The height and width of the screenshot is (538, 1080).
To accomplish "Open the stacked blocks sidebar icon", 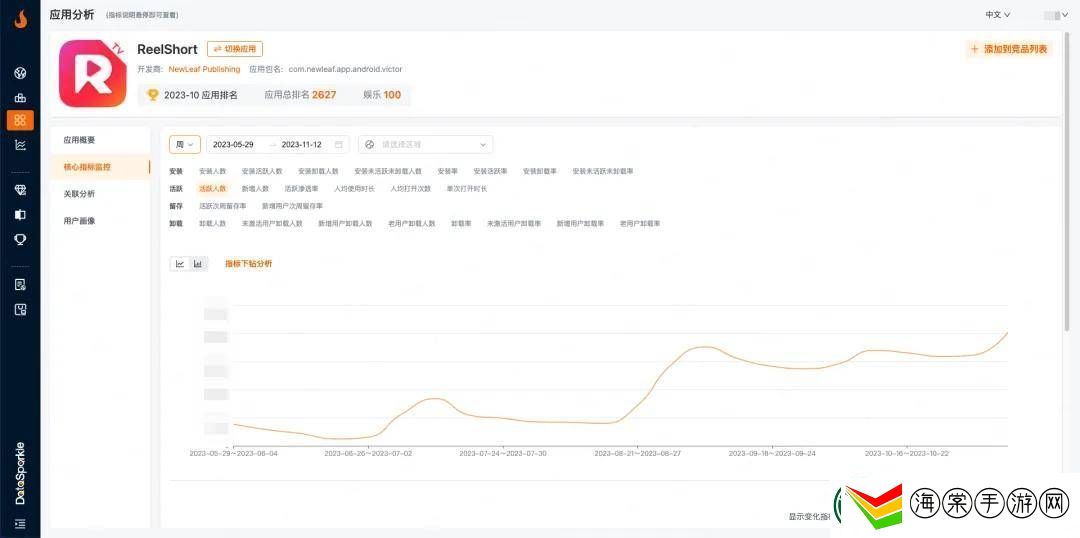I will tap(20, 98).
